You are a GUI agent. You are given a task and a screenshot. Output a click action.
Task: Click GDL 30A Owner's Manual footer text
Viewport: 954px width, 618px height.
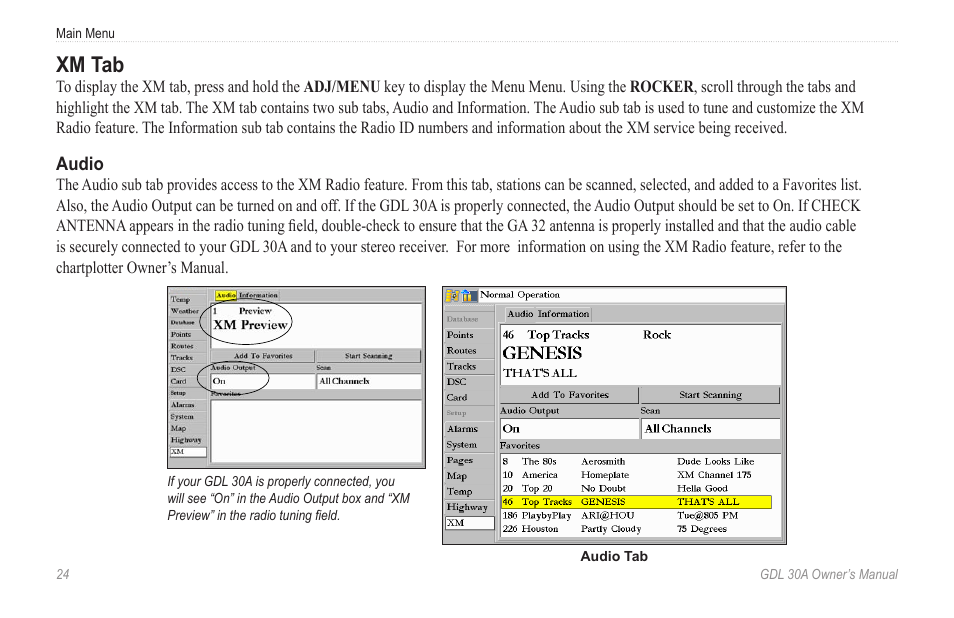(829, 574)
